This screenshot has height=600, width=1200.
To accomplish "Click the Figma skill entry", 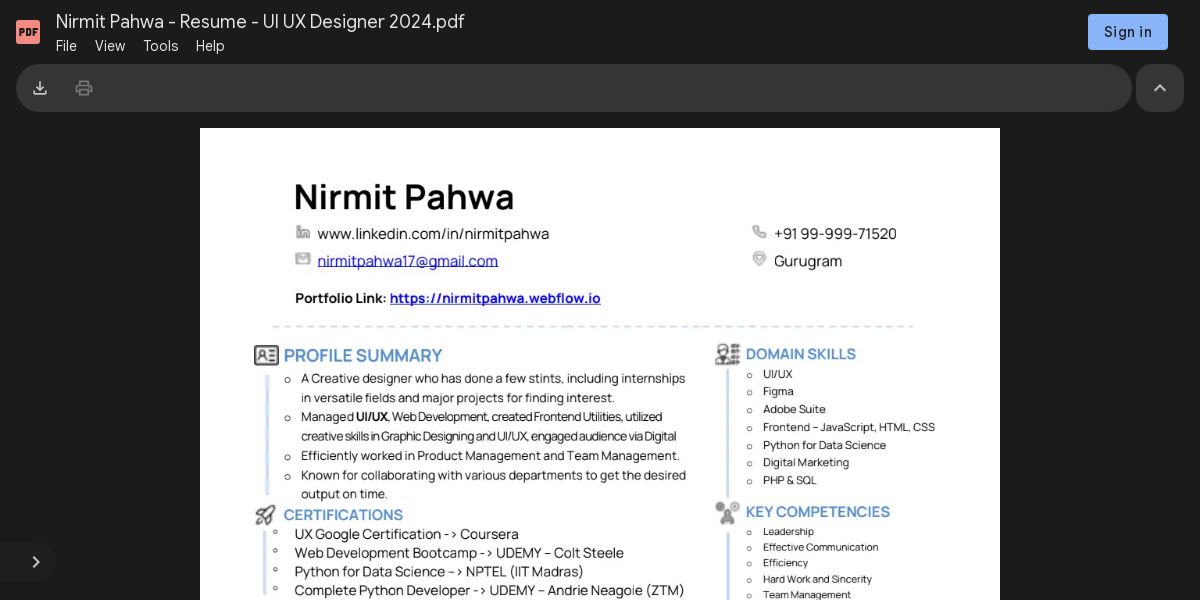I will click(778, 392).
